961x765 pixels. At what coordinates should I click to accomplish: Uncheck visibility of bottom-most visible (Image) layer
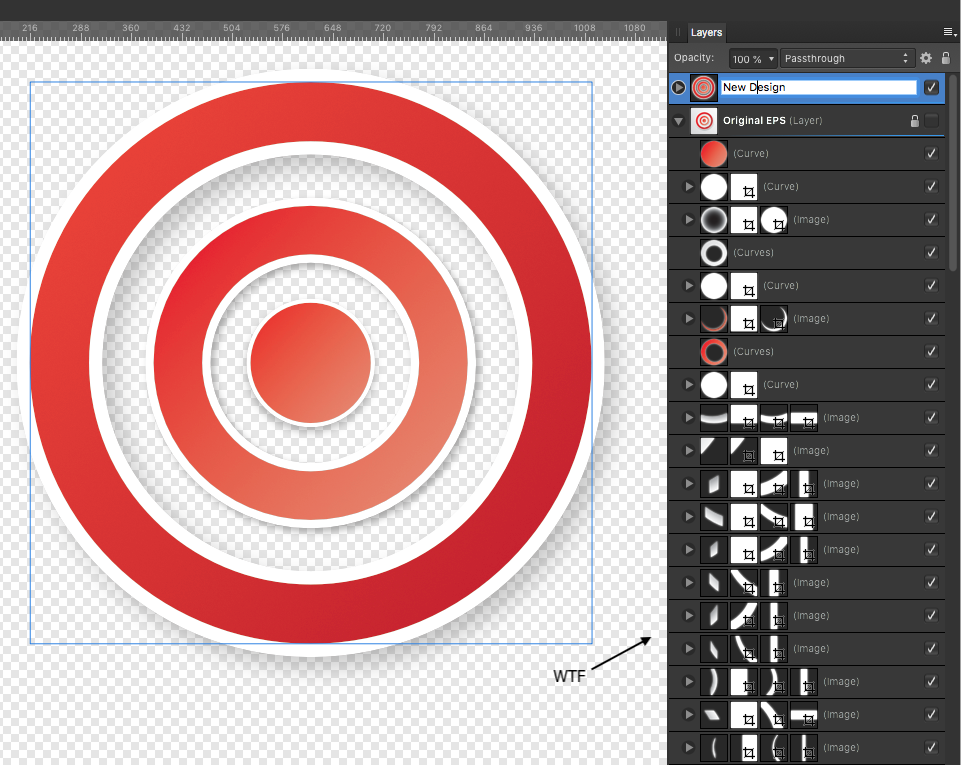point(932,747)
